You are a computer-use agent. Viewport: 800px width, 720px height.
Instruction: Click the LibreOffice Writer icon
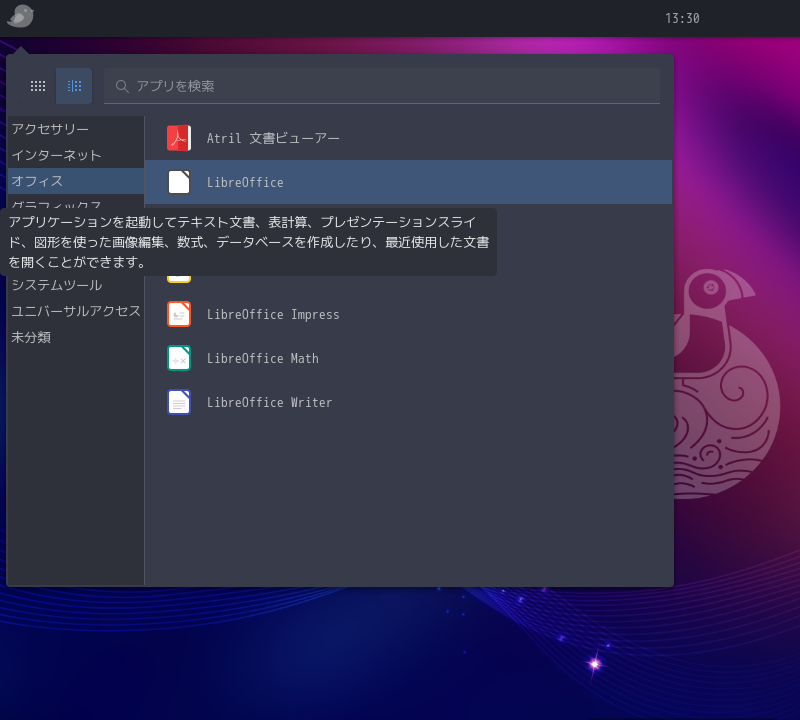click(179, 402)
